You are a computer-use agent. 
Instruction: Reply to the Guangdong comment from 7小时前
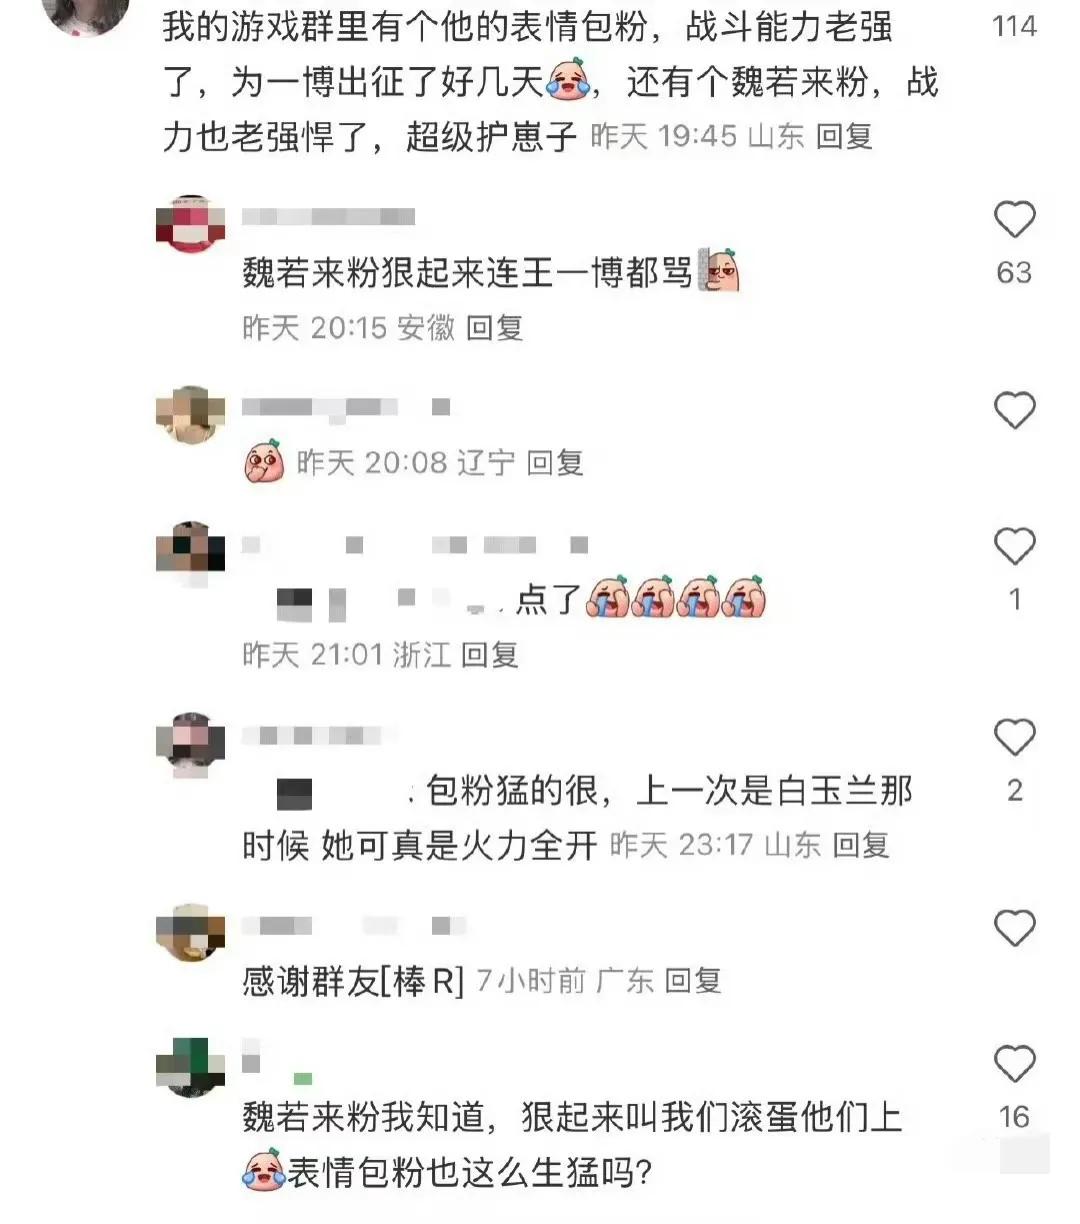coord(693,981)
